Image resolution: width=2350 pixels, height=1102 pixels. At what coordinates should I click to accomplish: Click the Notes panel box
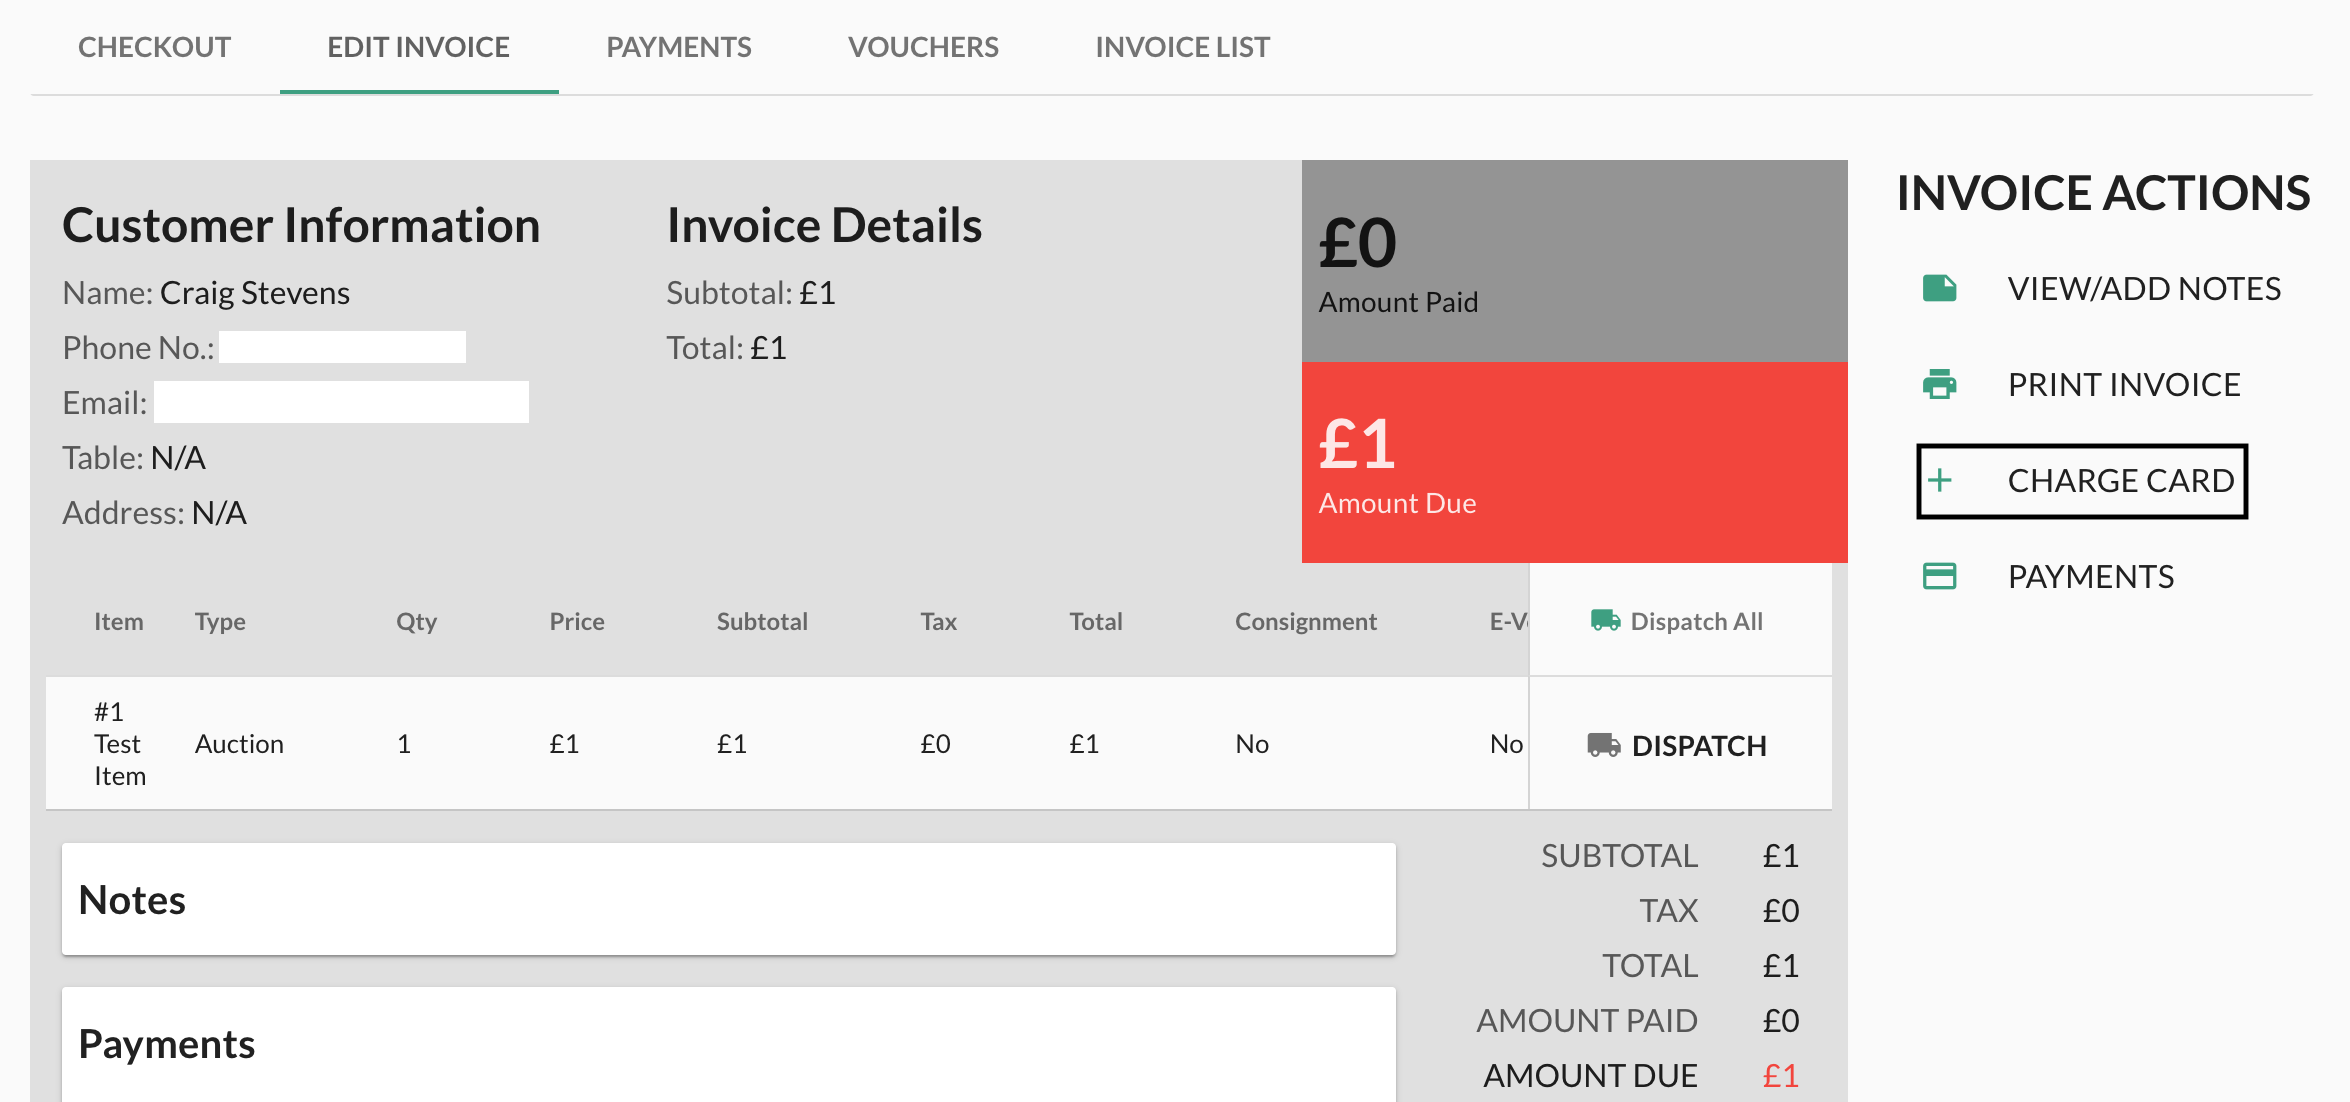tap(728, 899)
